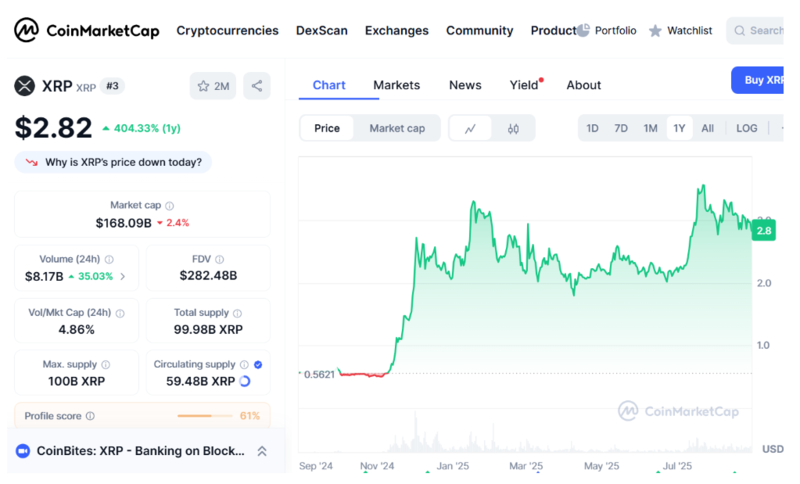The image size is (800, 484).
Task: Click verified badge beside Circulating supply
Action: pos(258,365)
